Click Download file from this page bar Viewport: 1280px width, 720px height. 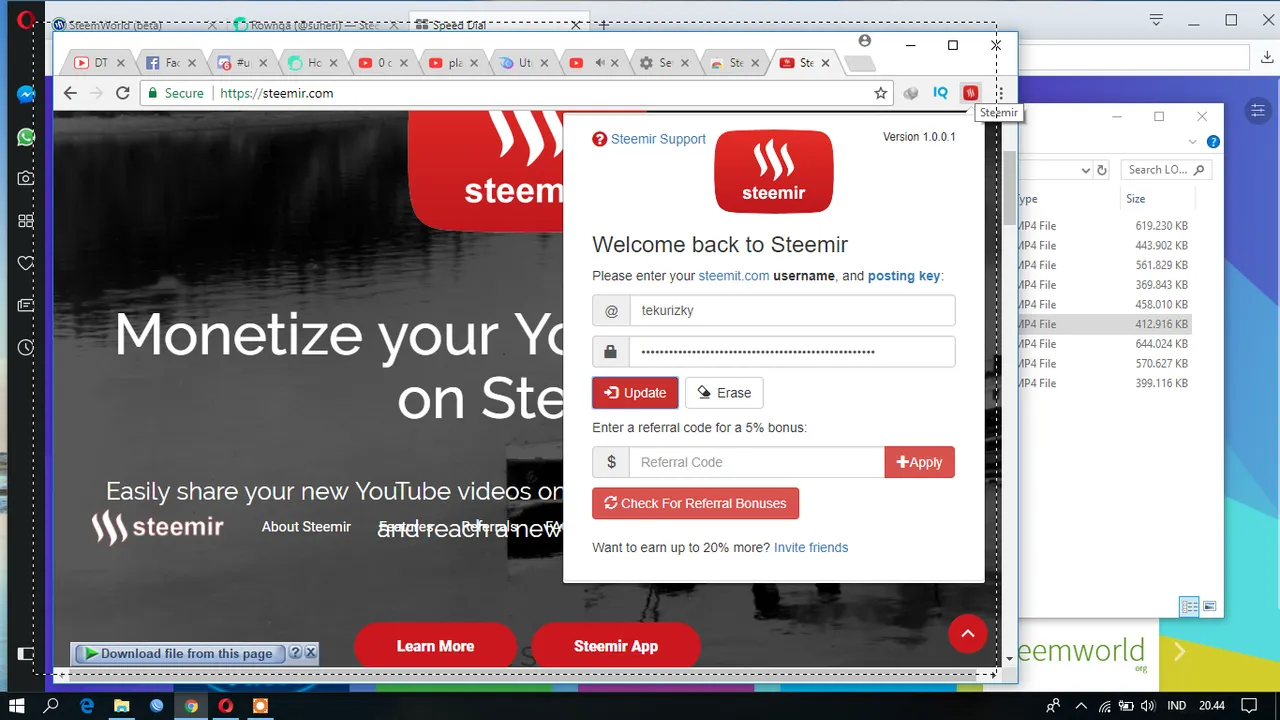pos(178,653)
